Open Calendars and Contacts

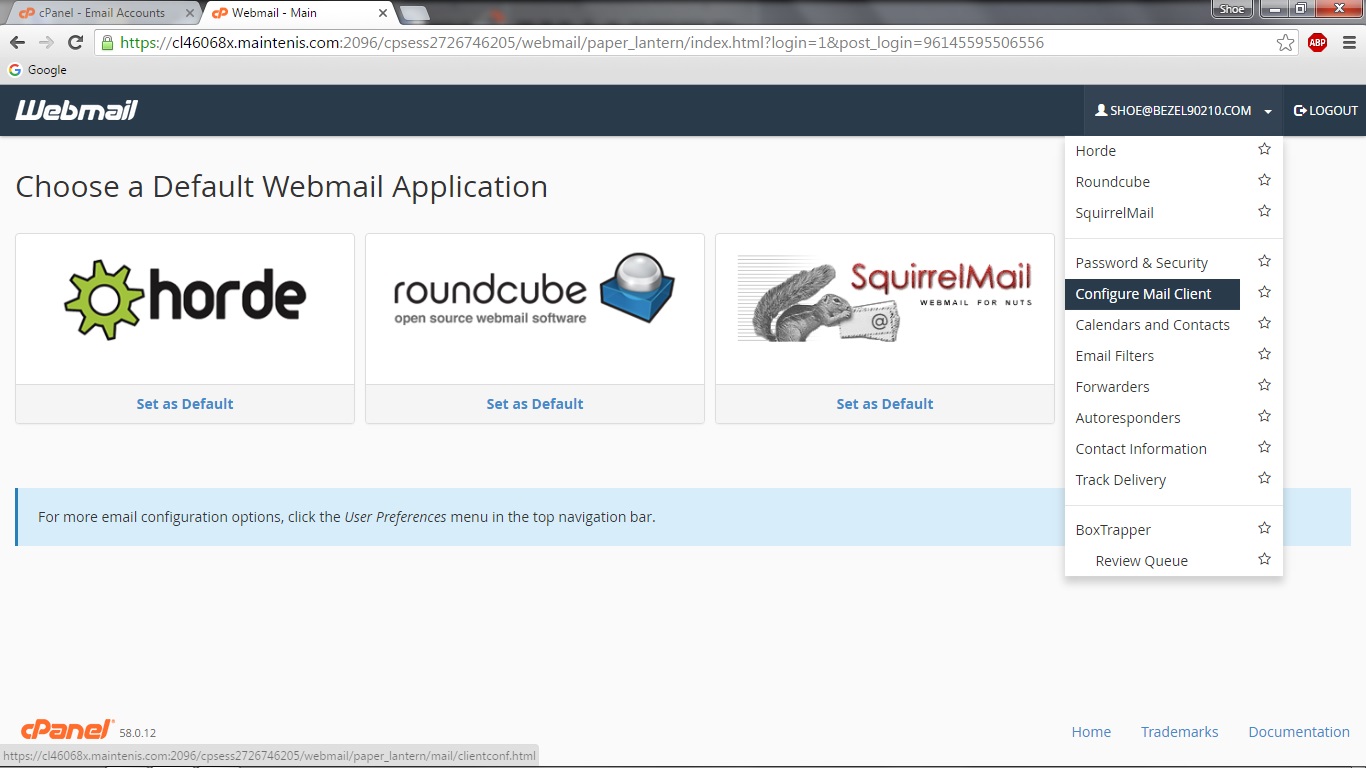pyautogui.click(x=1152, y=325)
